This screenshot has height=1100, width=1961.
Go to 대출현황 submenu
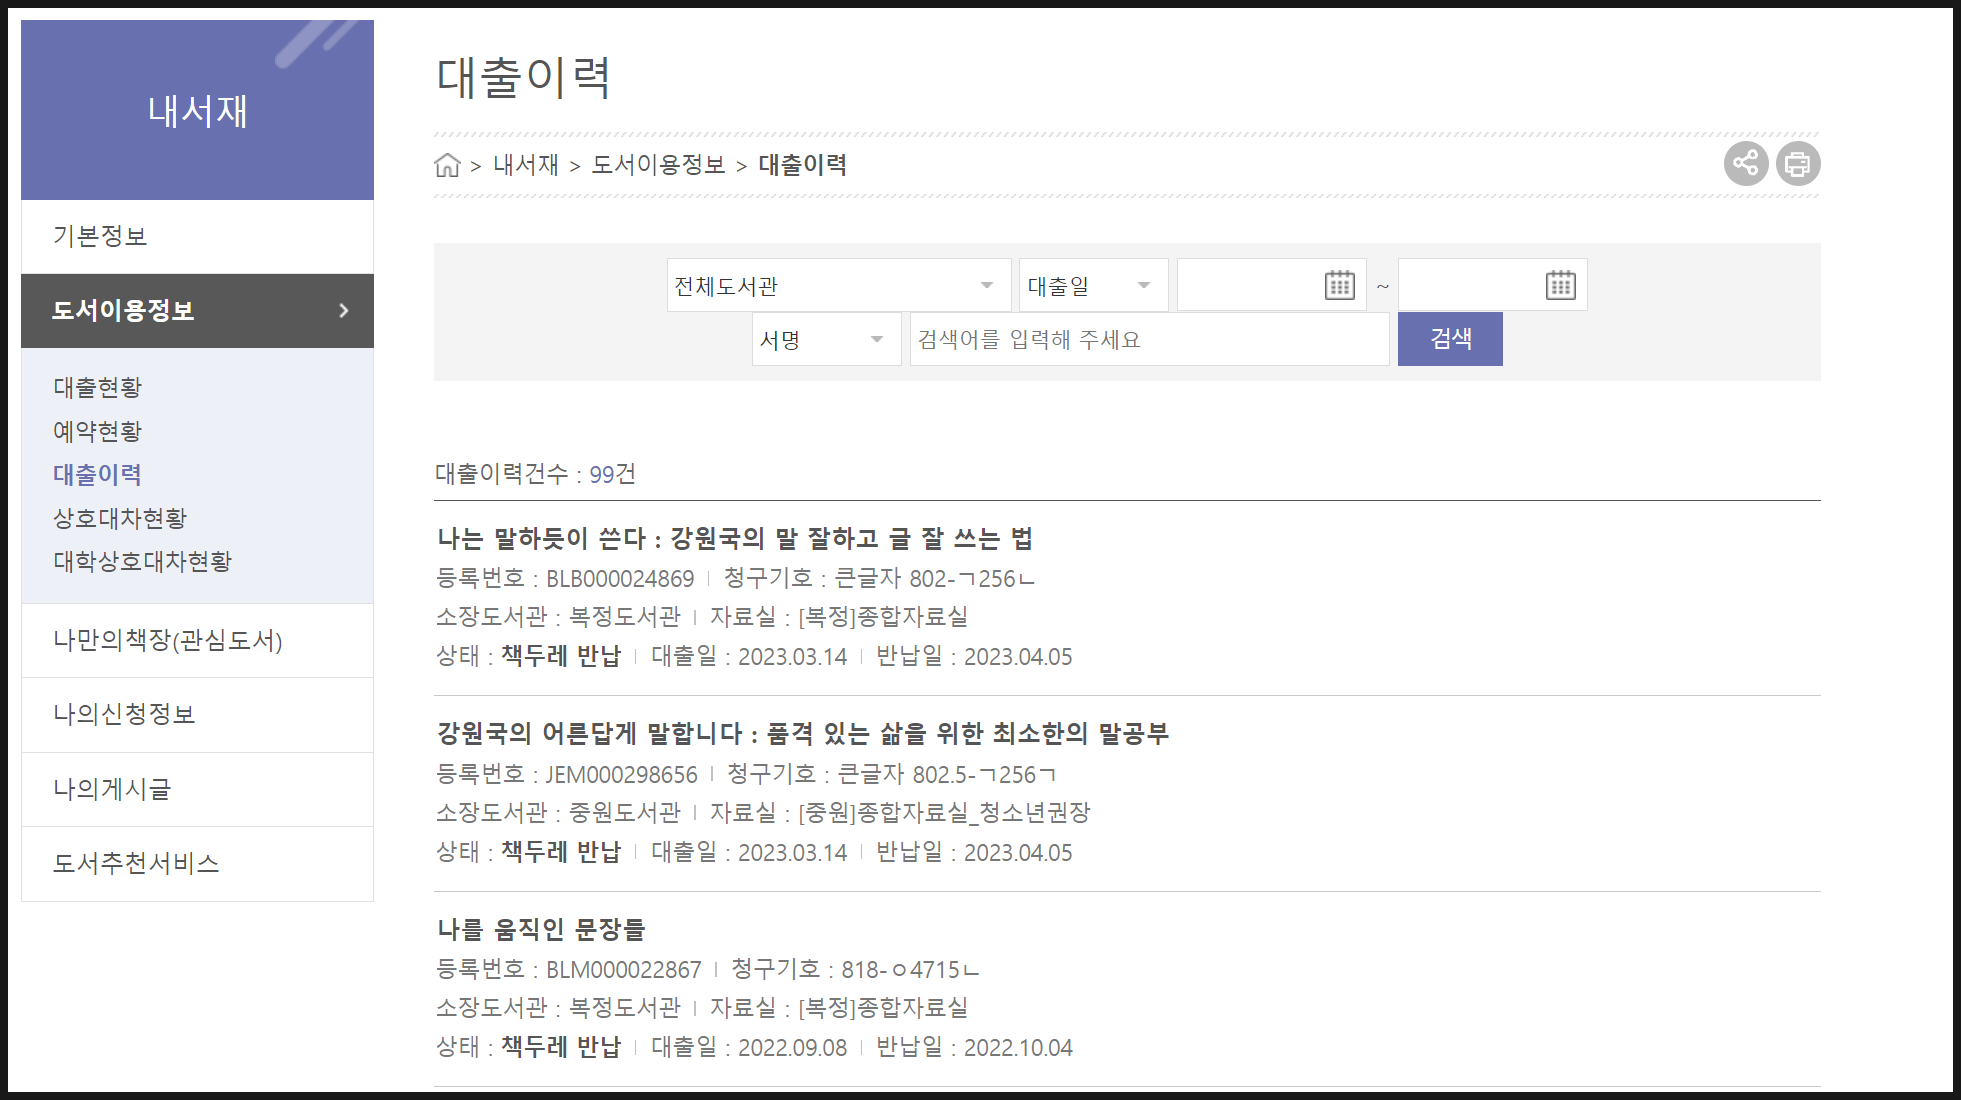(97, 387)
